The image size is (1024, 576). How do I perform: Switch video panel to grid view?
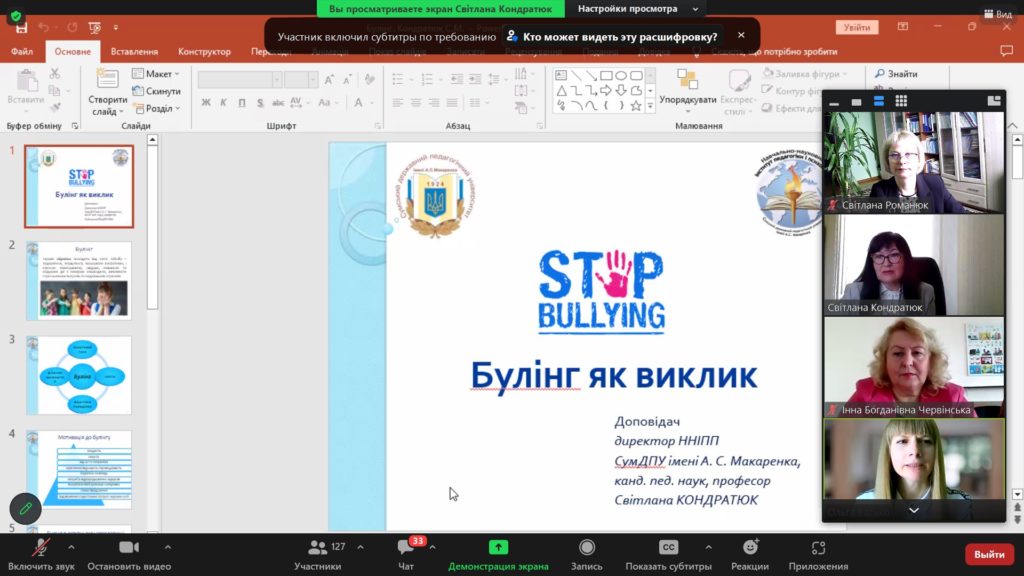tap(901, 101)
